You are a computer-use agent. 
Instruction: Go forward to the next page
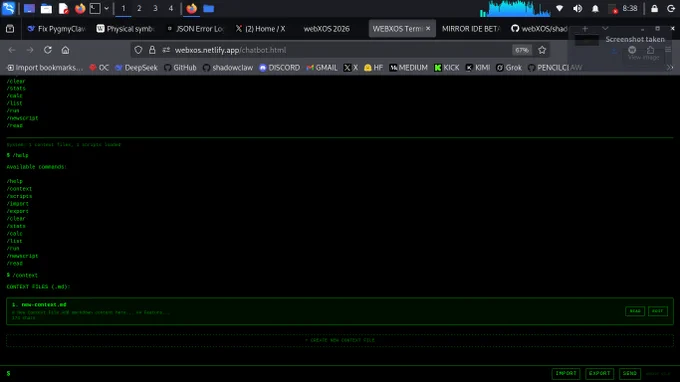29,50
